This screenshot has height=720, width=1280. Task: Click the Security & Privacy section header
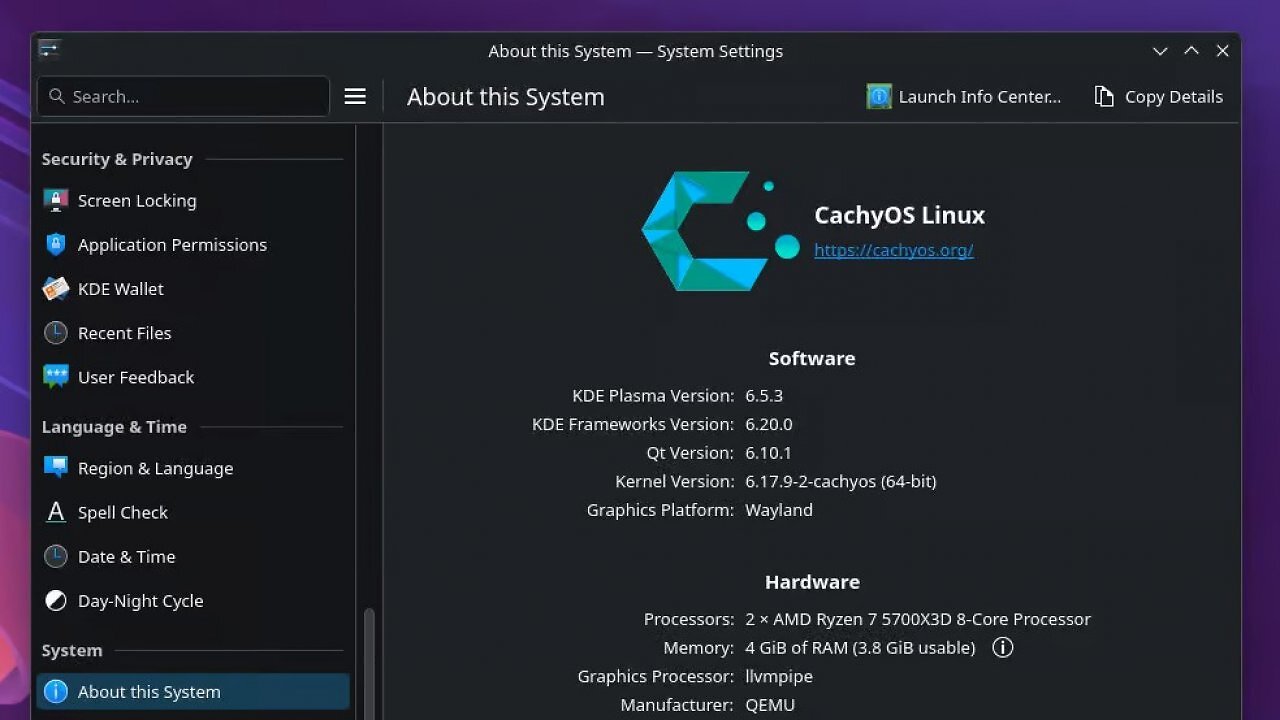pyautogui.click(x=117, y=159)
